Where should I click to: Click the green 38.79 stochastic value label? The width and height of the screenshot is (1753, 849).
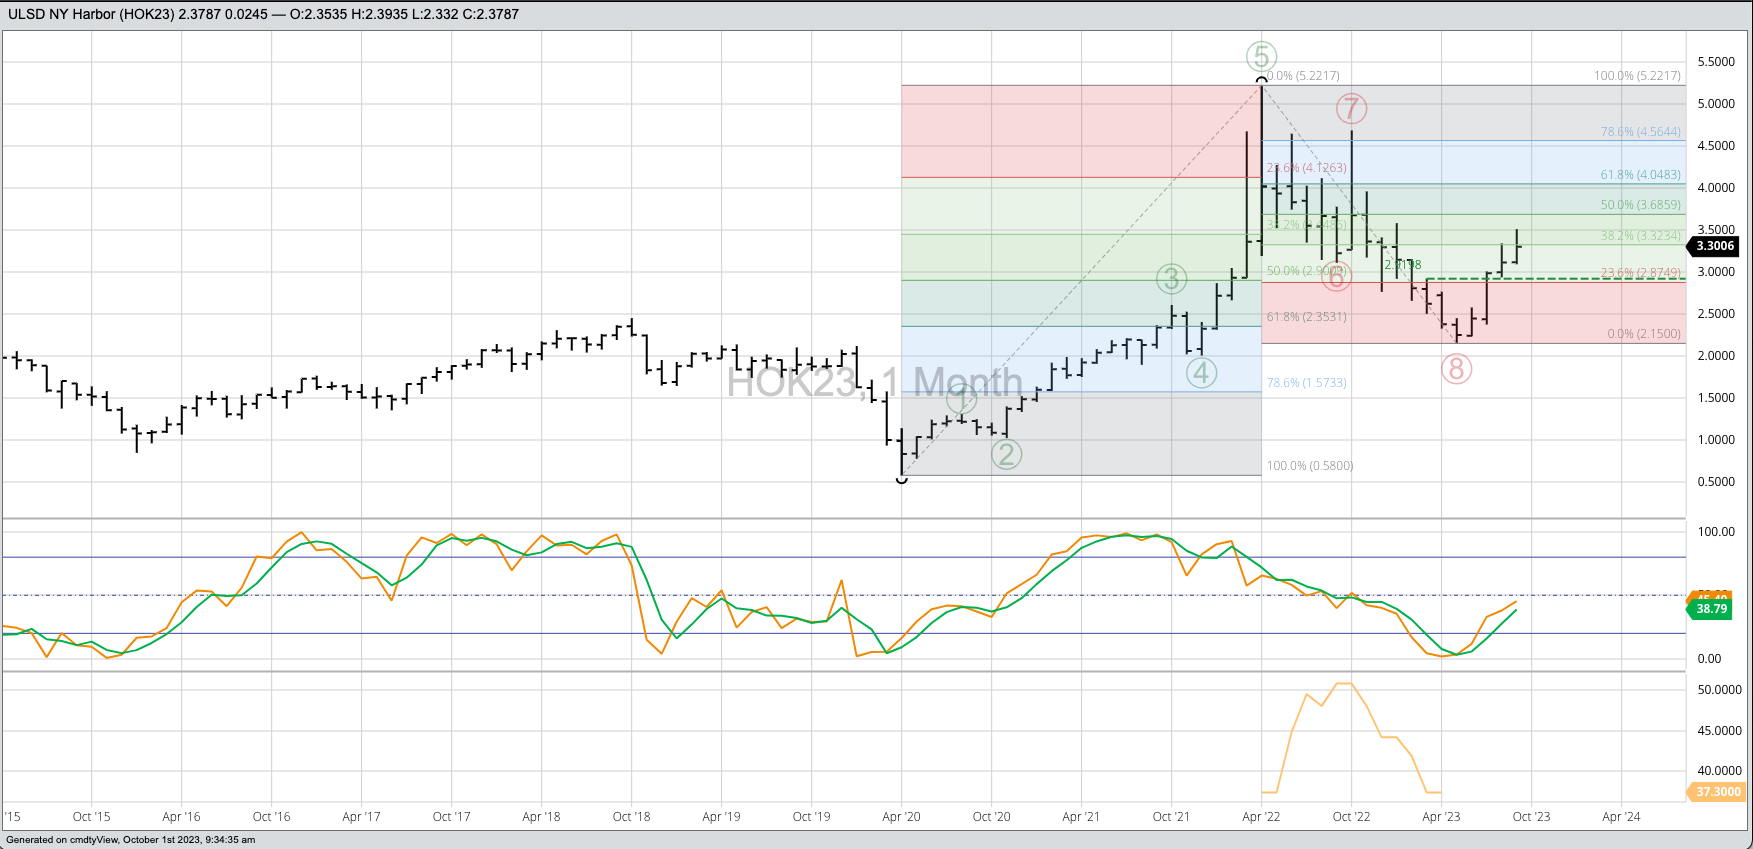point(1711,609)
